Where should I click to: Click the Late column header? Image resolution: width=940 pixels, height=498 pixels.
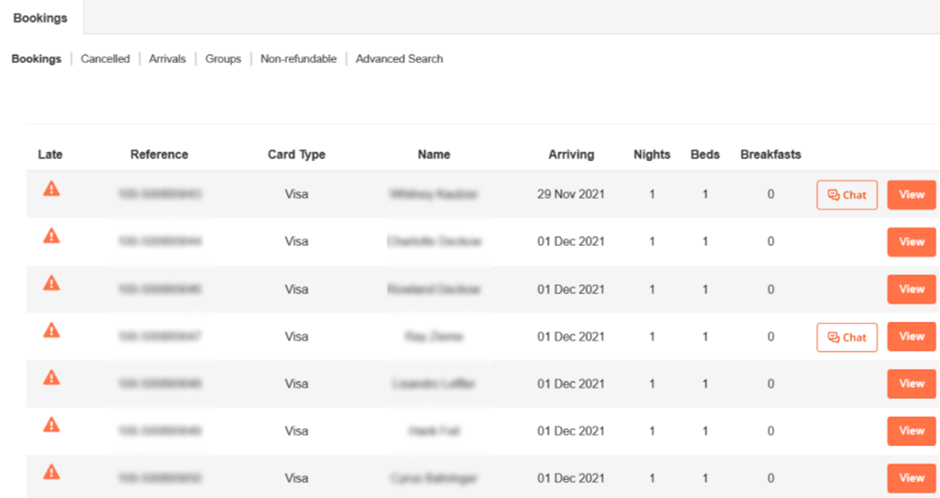[x=50, y=155]
